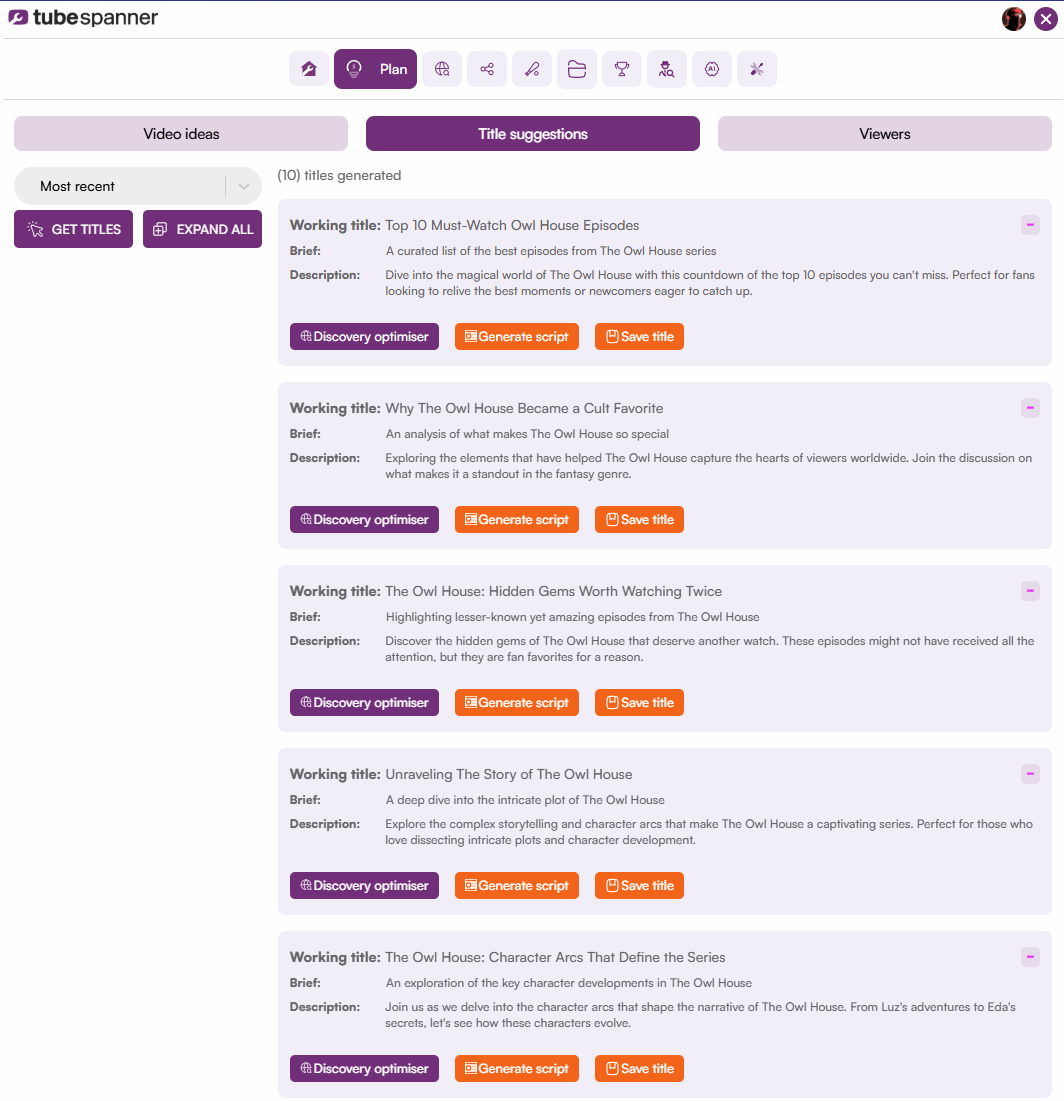Open Discovery optimiser for Top 10 Must-Watch title

[364, 336]
